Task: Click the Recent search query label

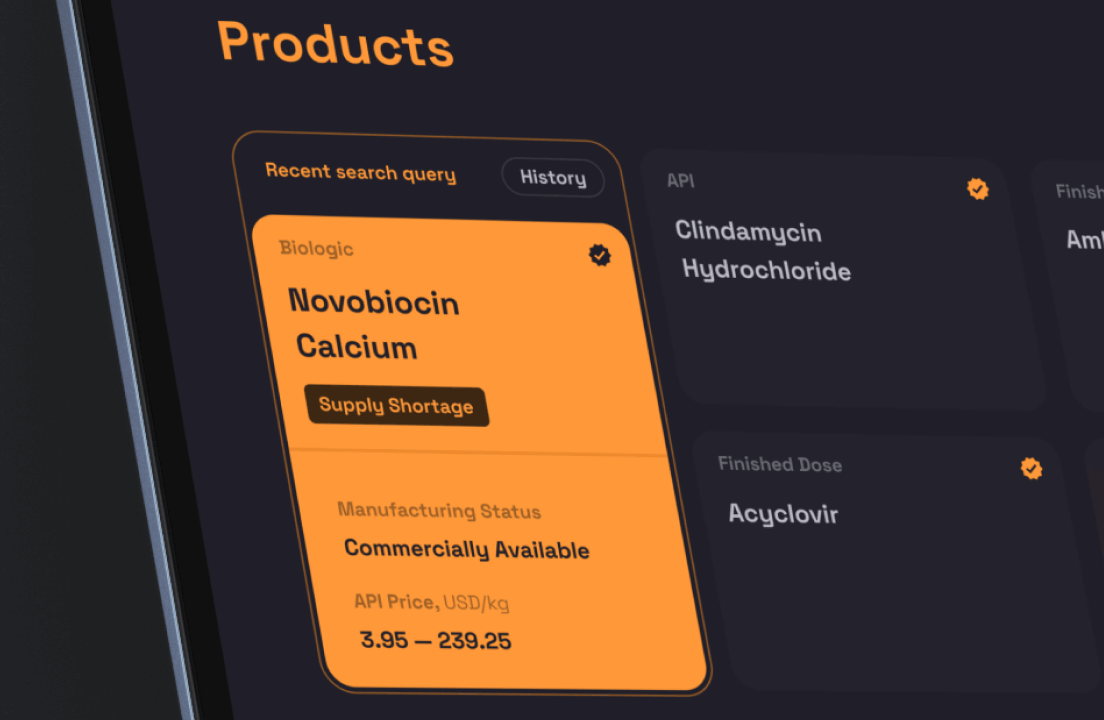Action: pyautogui.click(x=360, y=172)
